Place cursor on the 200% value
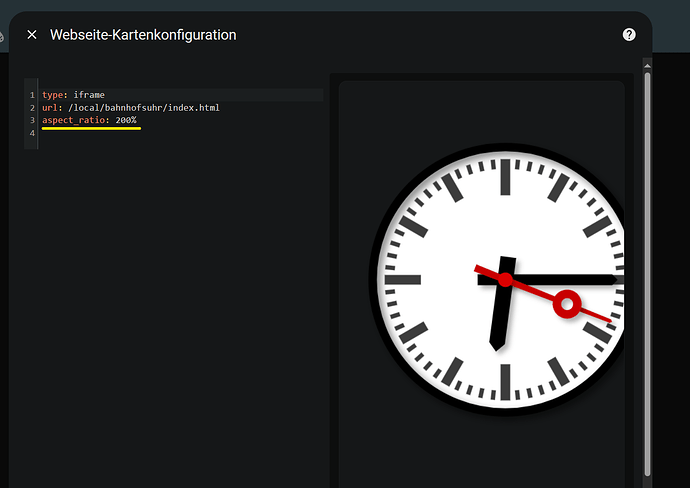Screen dimensions: 690x488 (126, 120)
